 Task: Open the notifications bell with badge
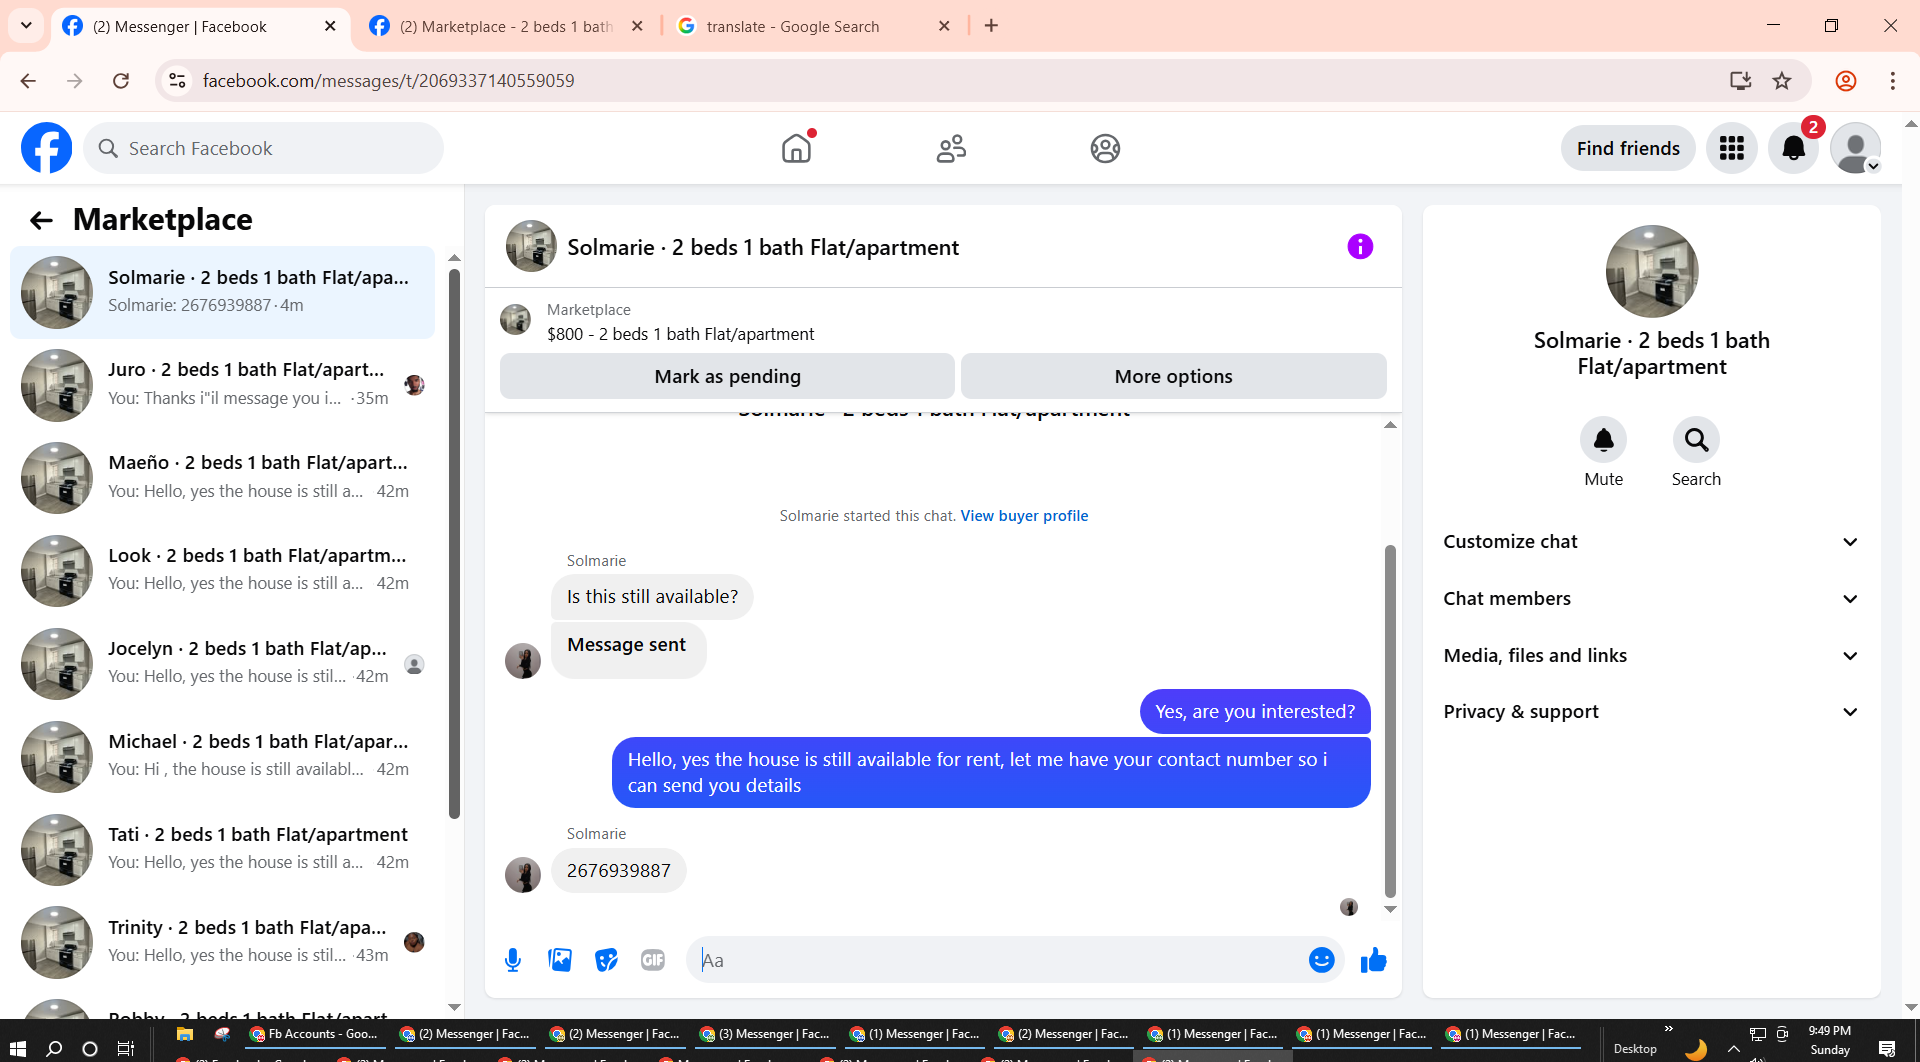[x=1794, y=148]
